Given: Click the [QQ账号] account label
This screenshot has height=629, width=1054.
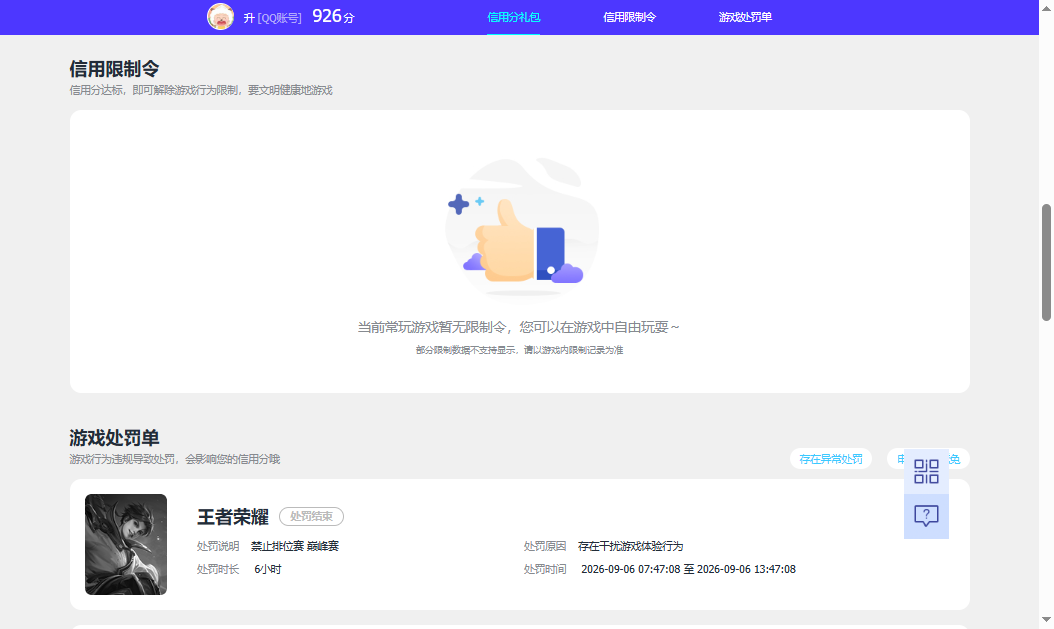Looking at the screenshot, I should (280, 18).
